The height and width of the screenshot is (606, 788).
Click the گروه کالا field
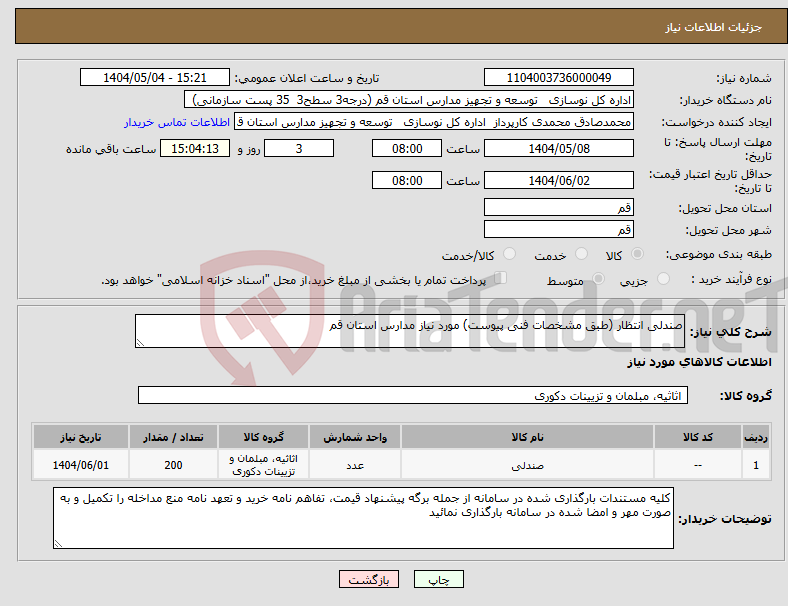pyautogui.click(x=413, y=395)
